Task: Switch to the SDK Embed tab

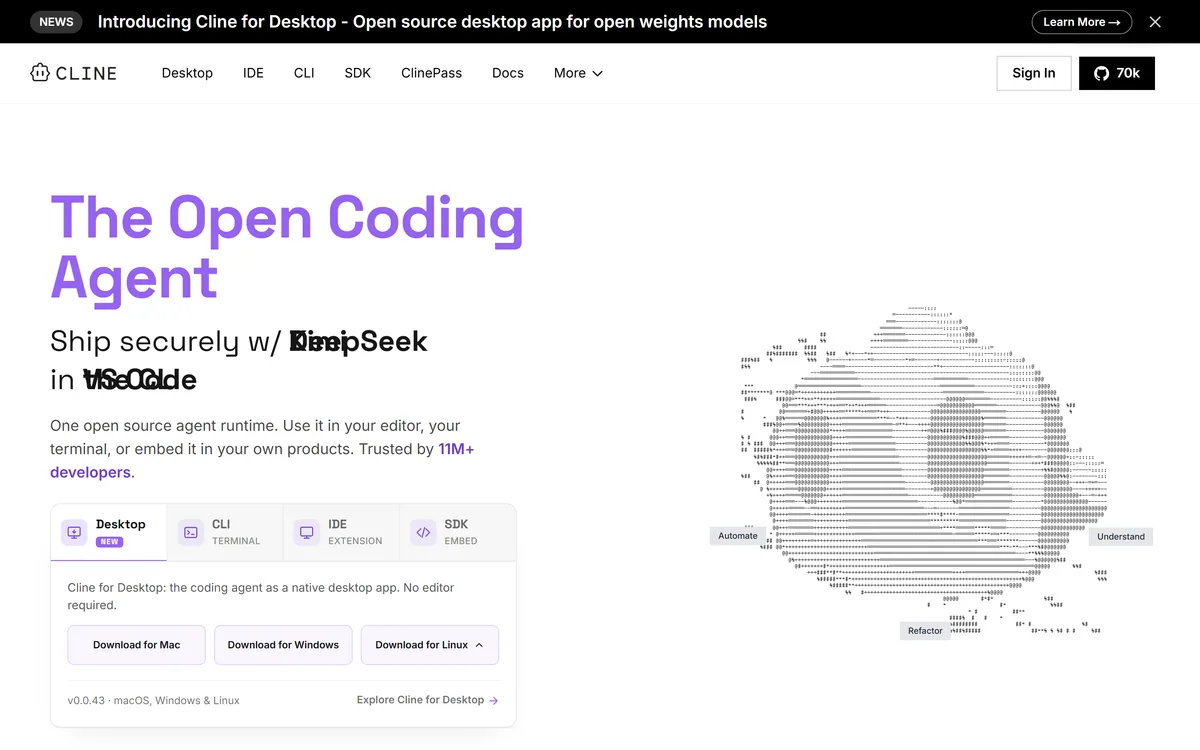Action: tap(457, 532)
